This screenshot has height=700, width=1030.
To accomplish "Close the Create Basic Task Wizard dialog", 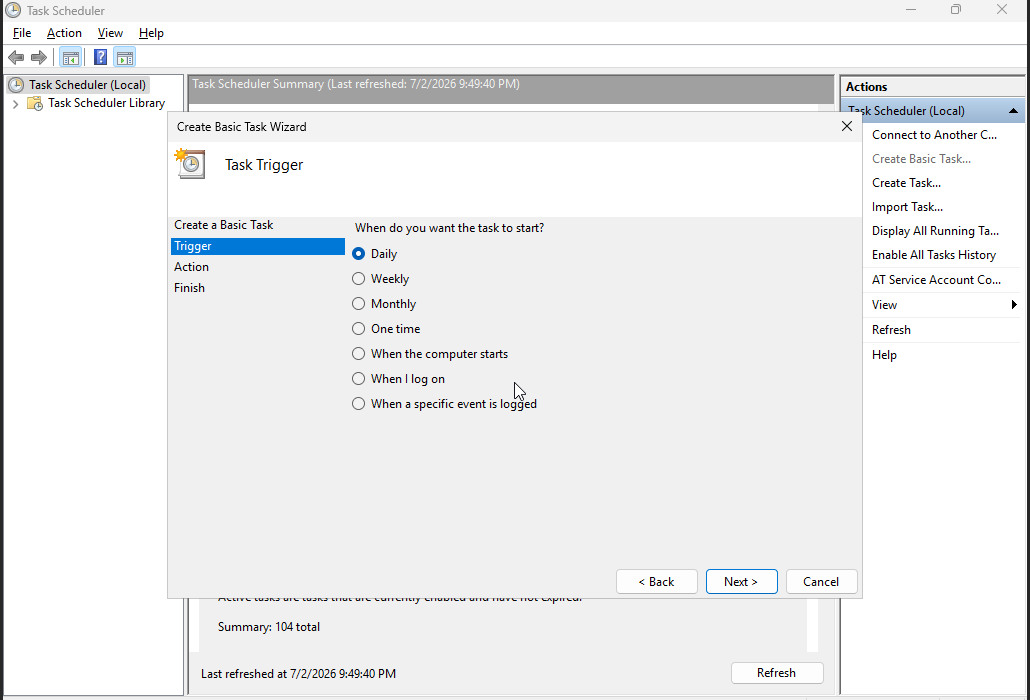I will click(847, 126).
